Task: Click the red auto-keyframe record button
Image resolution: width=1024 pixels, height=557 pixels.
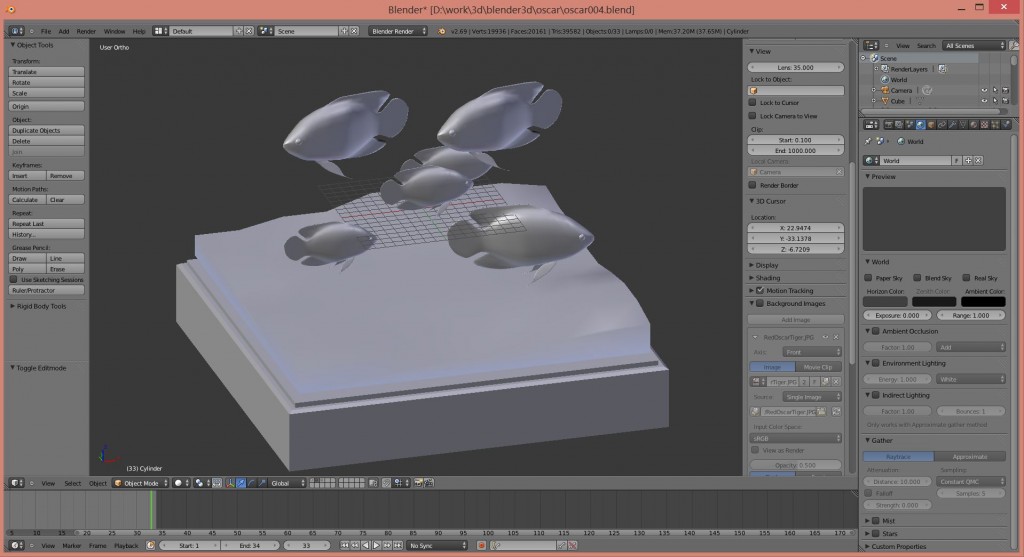Action: point(481,546)
